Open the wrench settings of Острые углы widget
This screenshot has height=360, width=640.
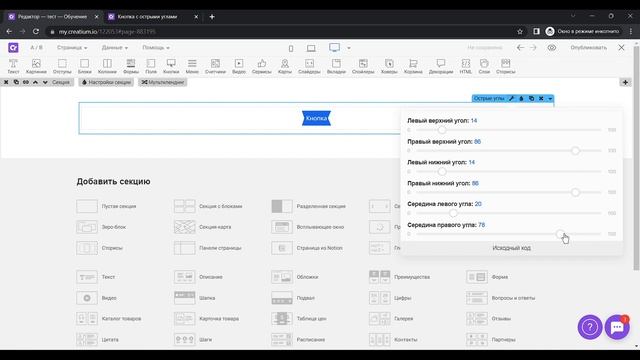[x=512, y=98]
